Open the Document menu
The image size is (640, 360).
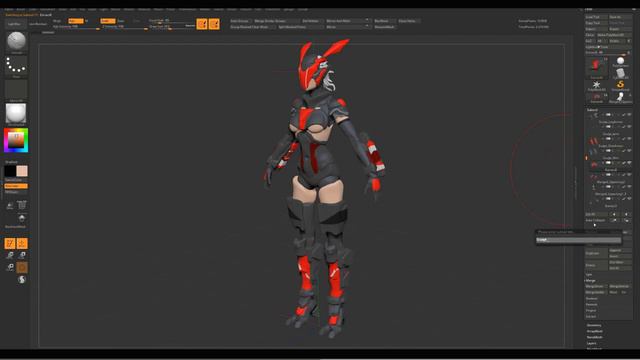[x=47, y=9]
